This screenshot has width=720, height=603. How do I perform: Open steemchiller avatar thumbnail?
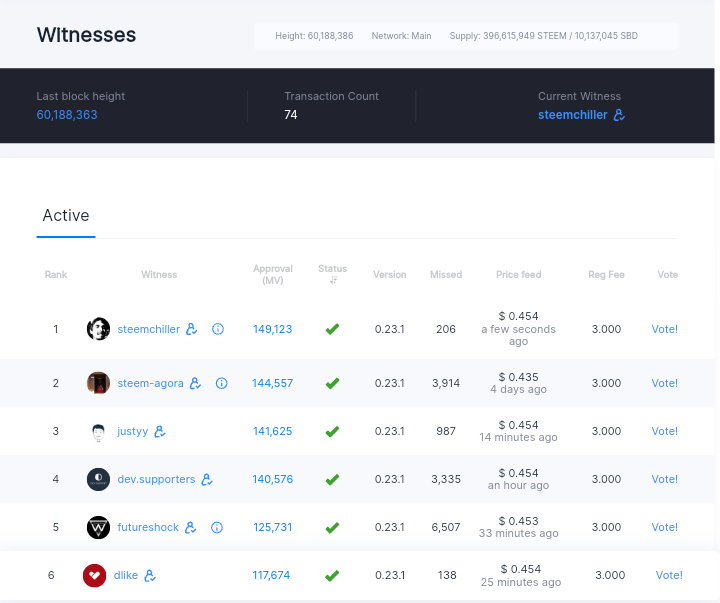tap(98, 329)
